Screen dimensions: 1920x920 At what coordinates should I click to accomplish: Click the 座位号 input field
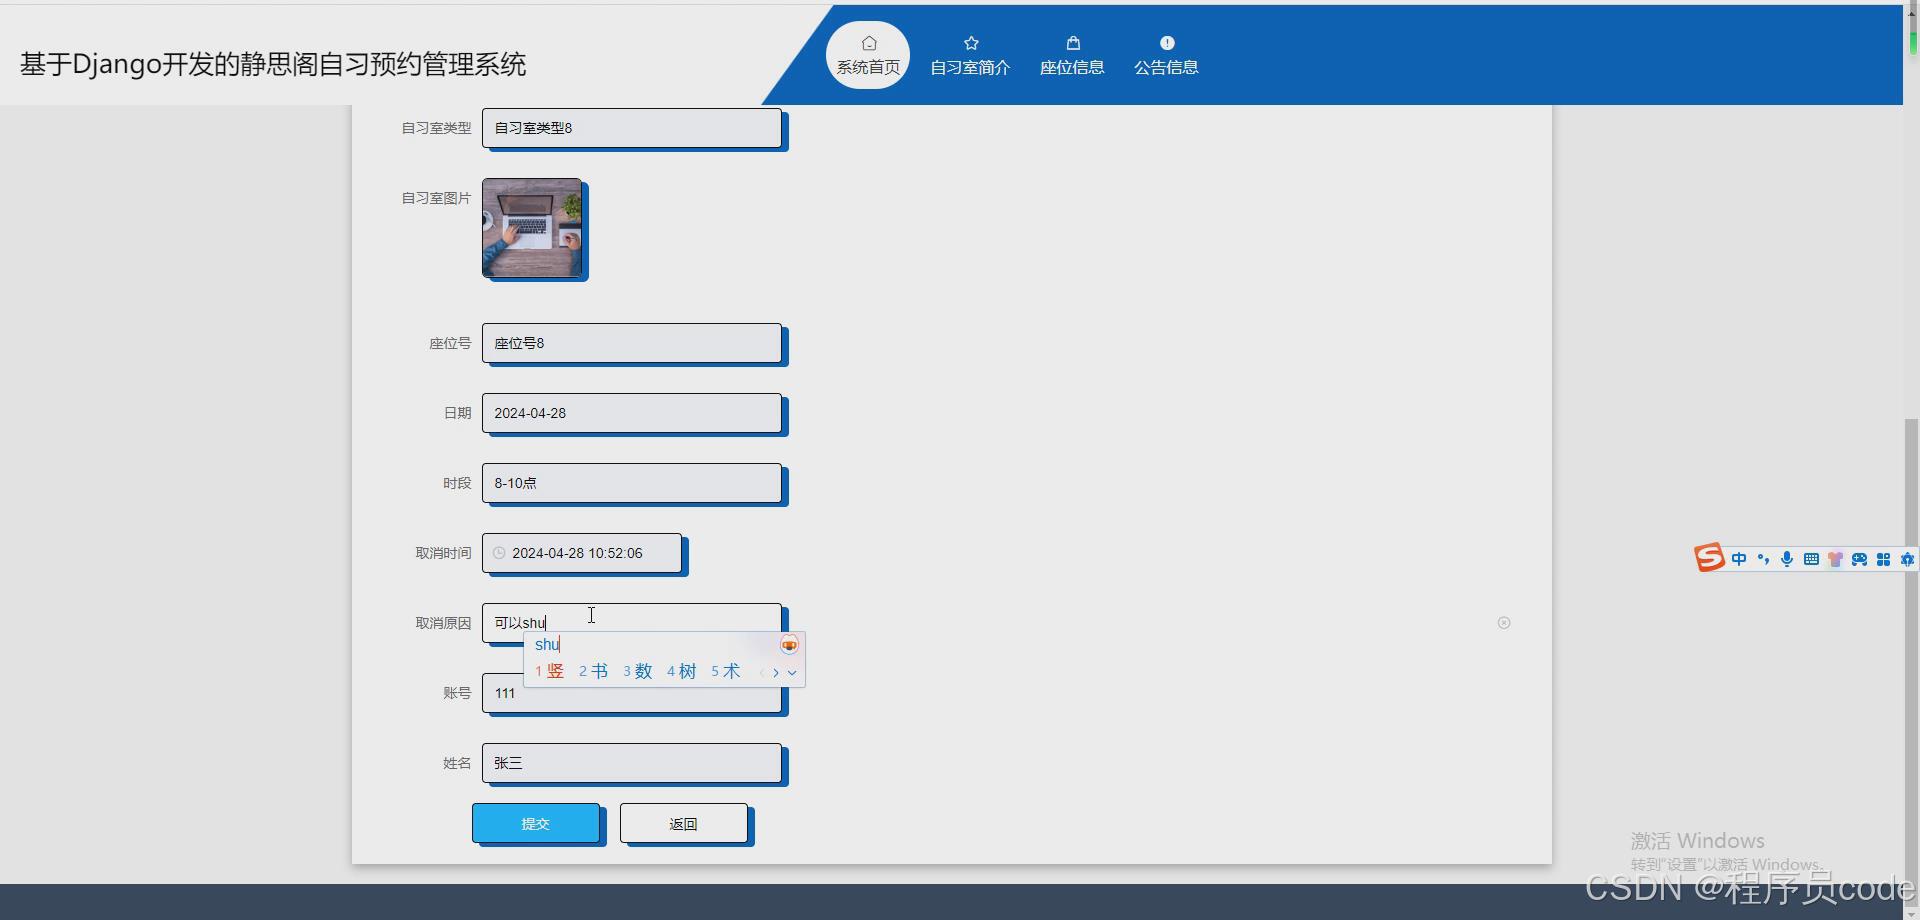(632, 343)
